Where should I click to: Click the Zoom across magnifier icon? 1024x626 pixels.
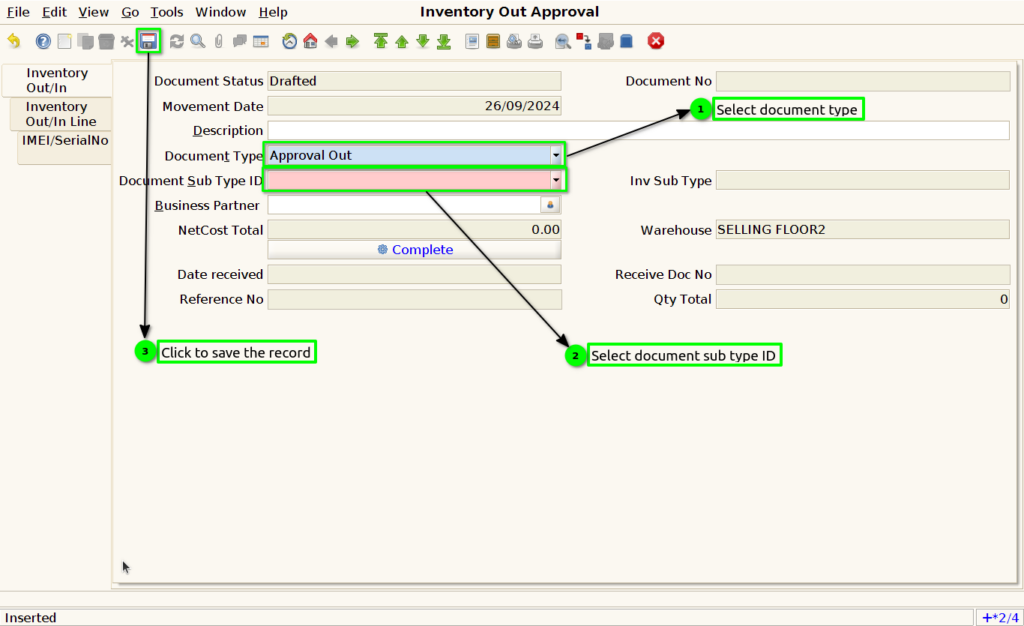(x=563, y=41)
